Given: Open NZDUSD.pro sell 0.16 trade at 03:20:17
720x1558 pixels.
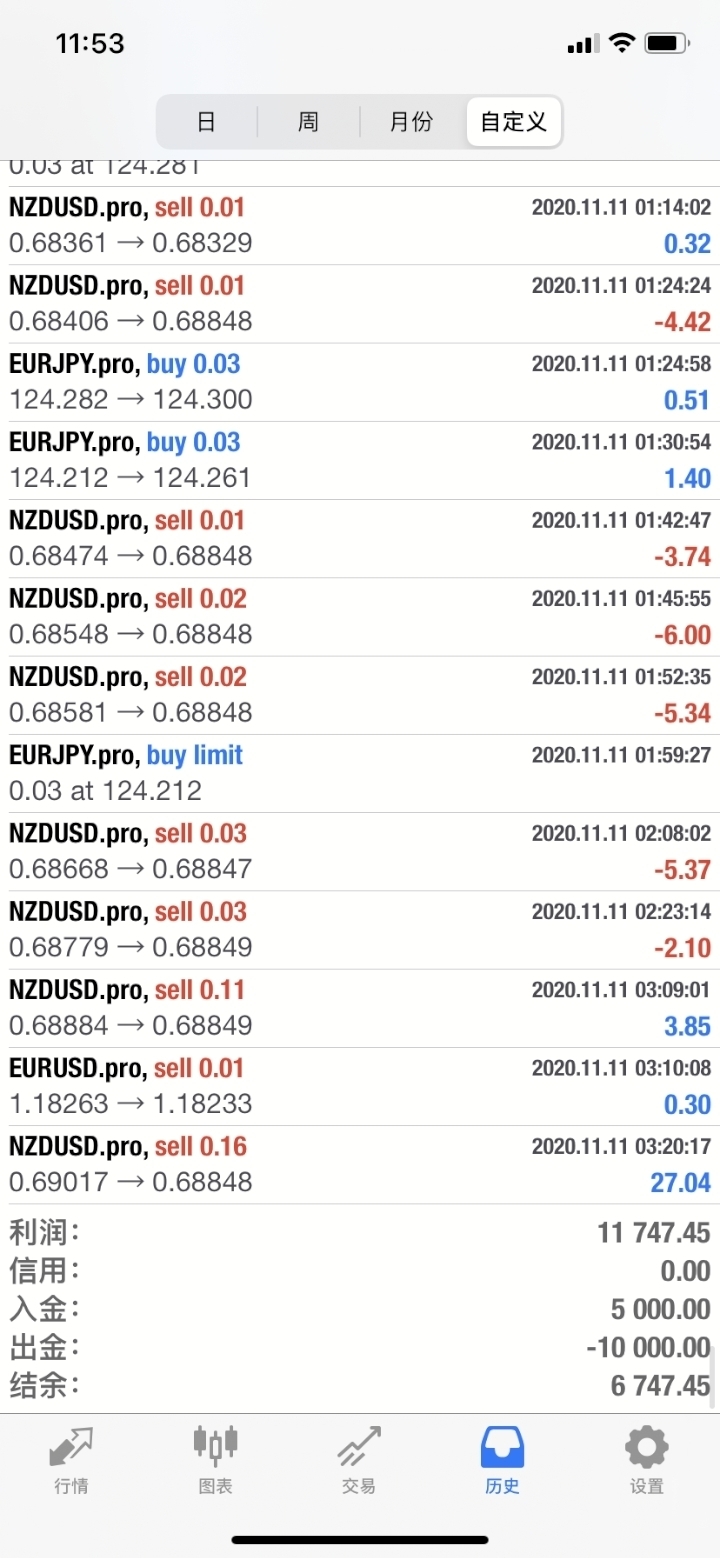Looking at the screenshot, I should tap(360, 1165).
